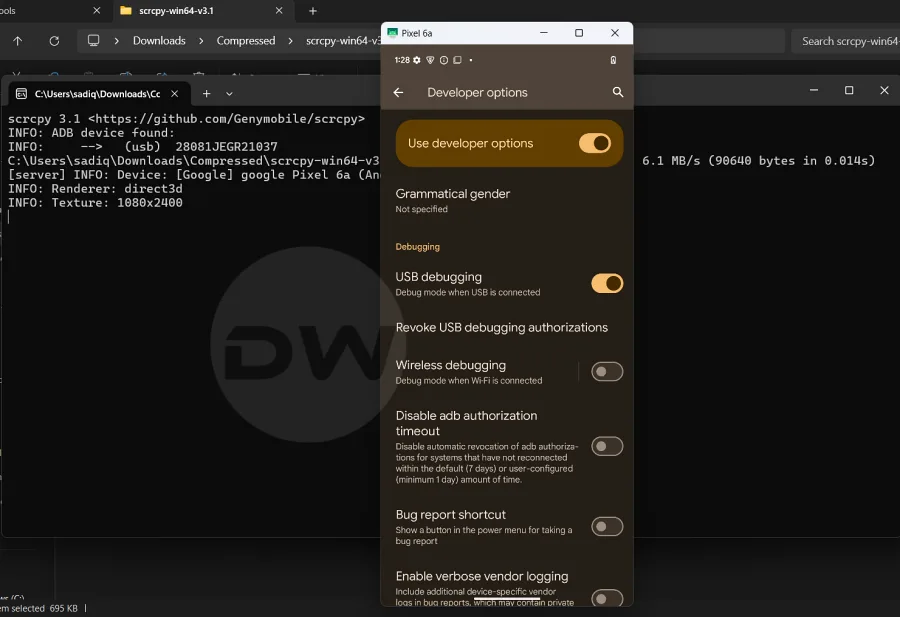Expand chevron before Downloads in address bar
Image resolution: width=900 pixels, height=617 pixels.
[x=117, y=41]
